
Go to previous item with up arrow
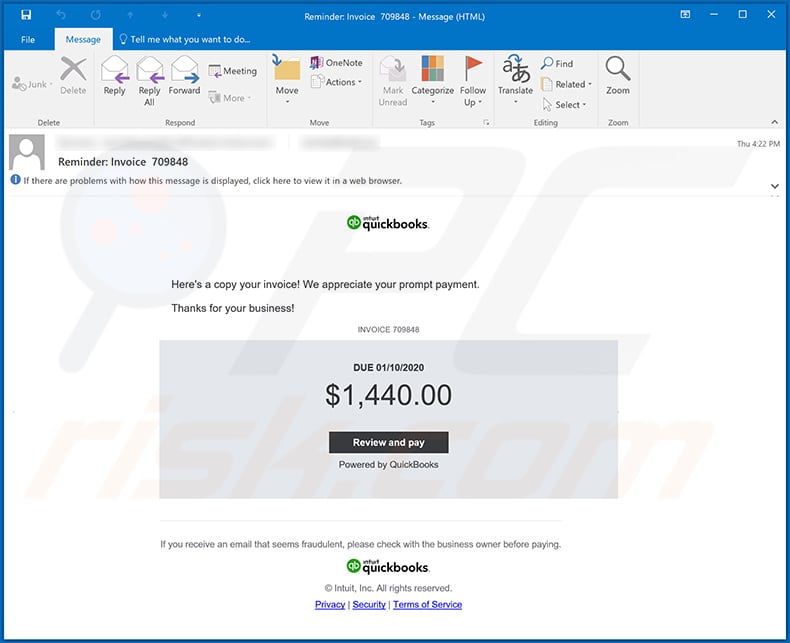pos(130,15)
